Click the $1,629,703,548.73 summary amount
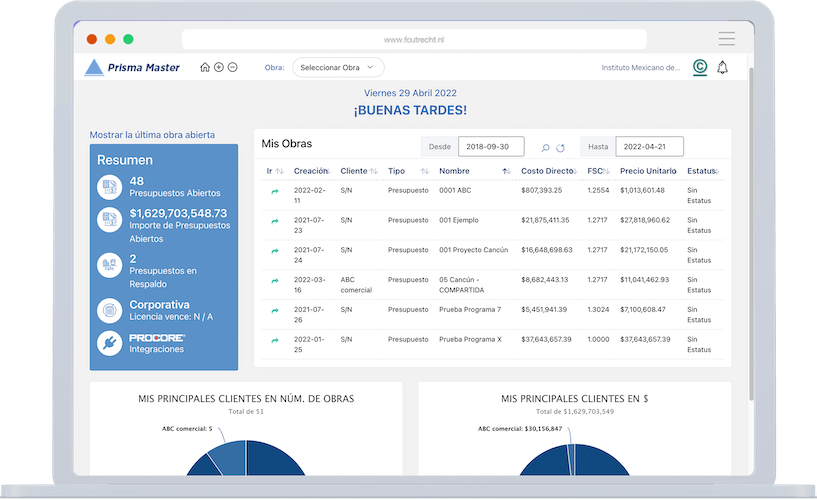 178,213
